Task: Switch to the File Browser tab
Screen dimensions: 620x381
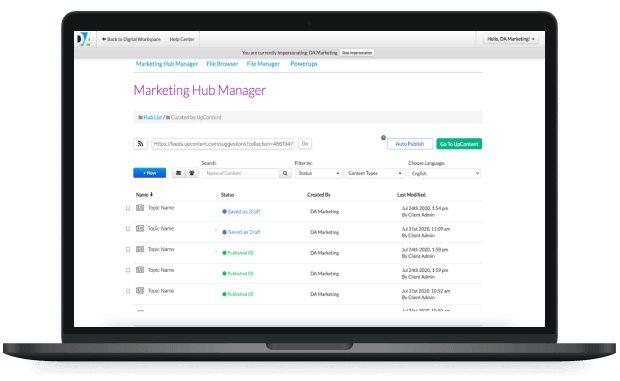Action: (222, 64)
